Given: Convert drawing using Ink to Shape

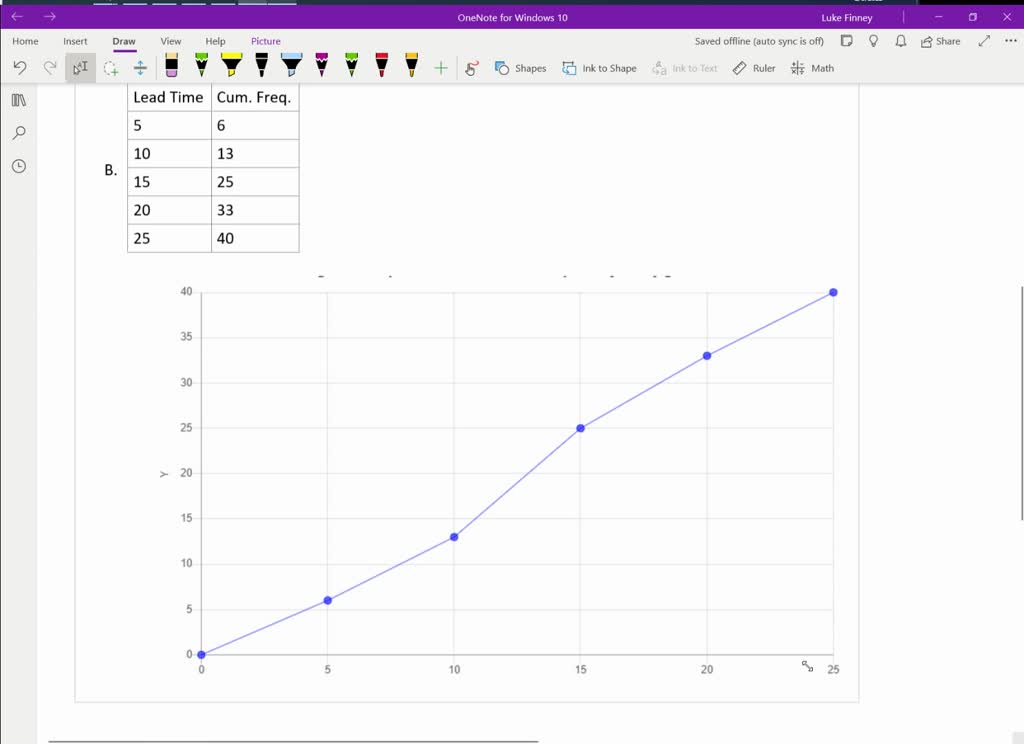Looking at the screenshot, I should coord(600,67).
